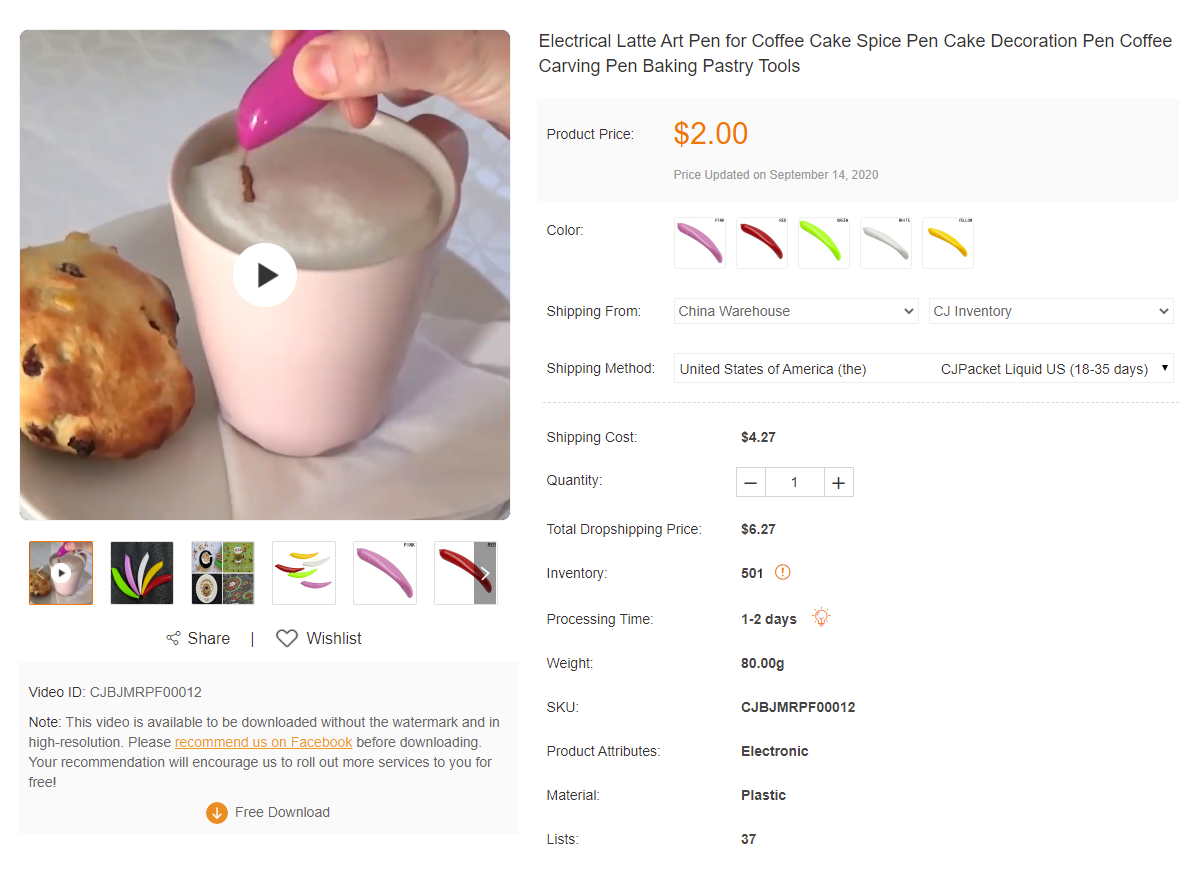Click the quantity input field
The height and width of the screenshot is (873, 1197).
pos(795,483)
